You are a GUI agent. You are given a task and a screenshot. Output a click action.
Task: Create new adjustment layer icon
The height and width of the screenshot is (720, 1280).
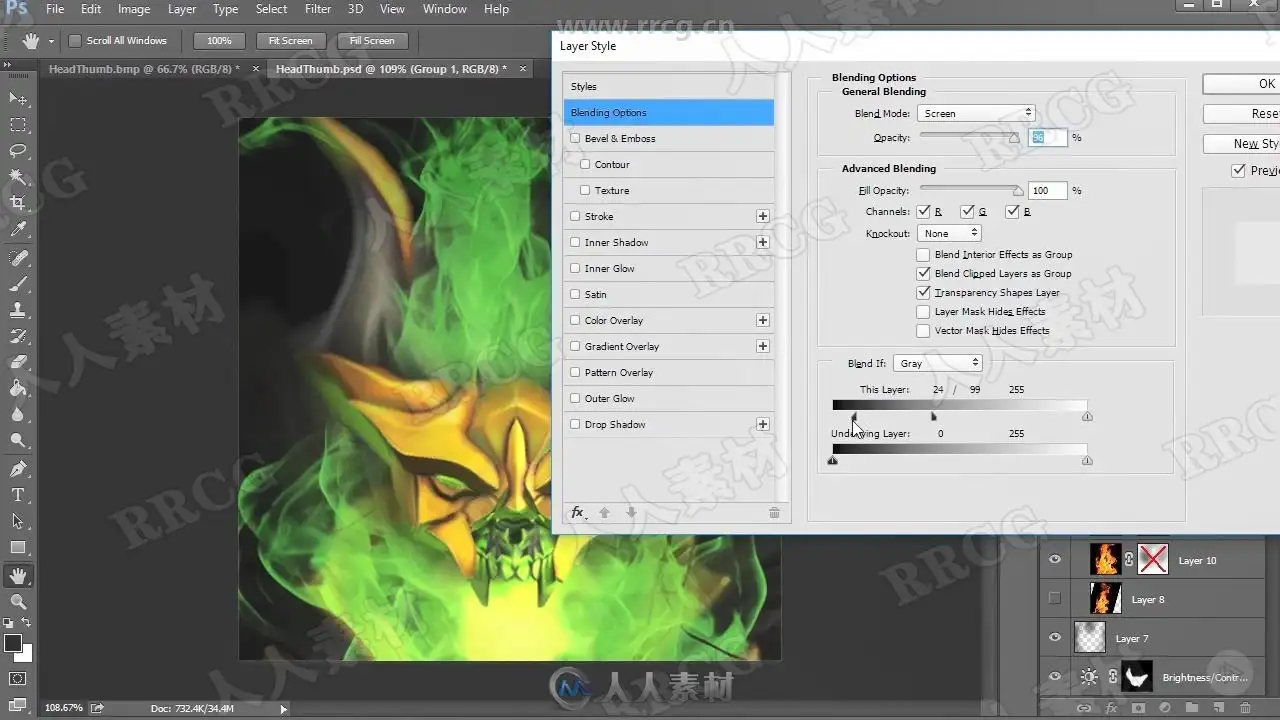pos(1165,708)
